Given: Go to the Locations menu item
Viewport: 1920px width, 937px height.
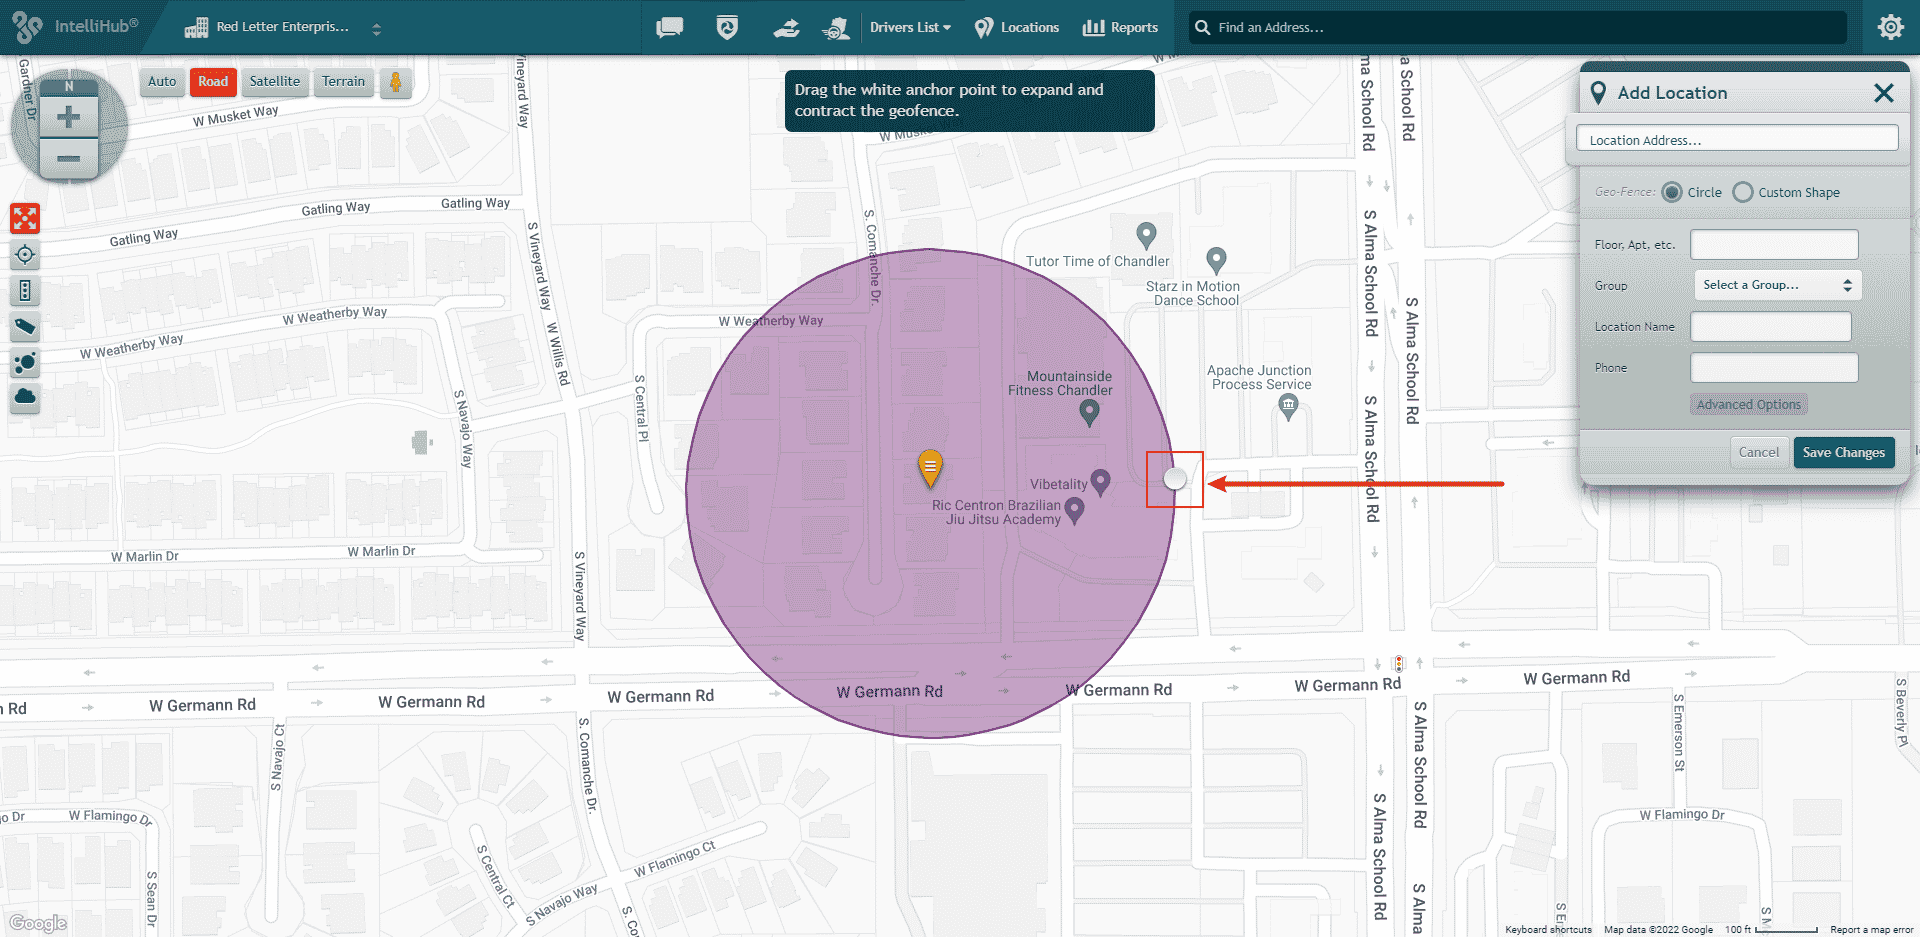Looking at the screenshot, I should [1016, 27].
